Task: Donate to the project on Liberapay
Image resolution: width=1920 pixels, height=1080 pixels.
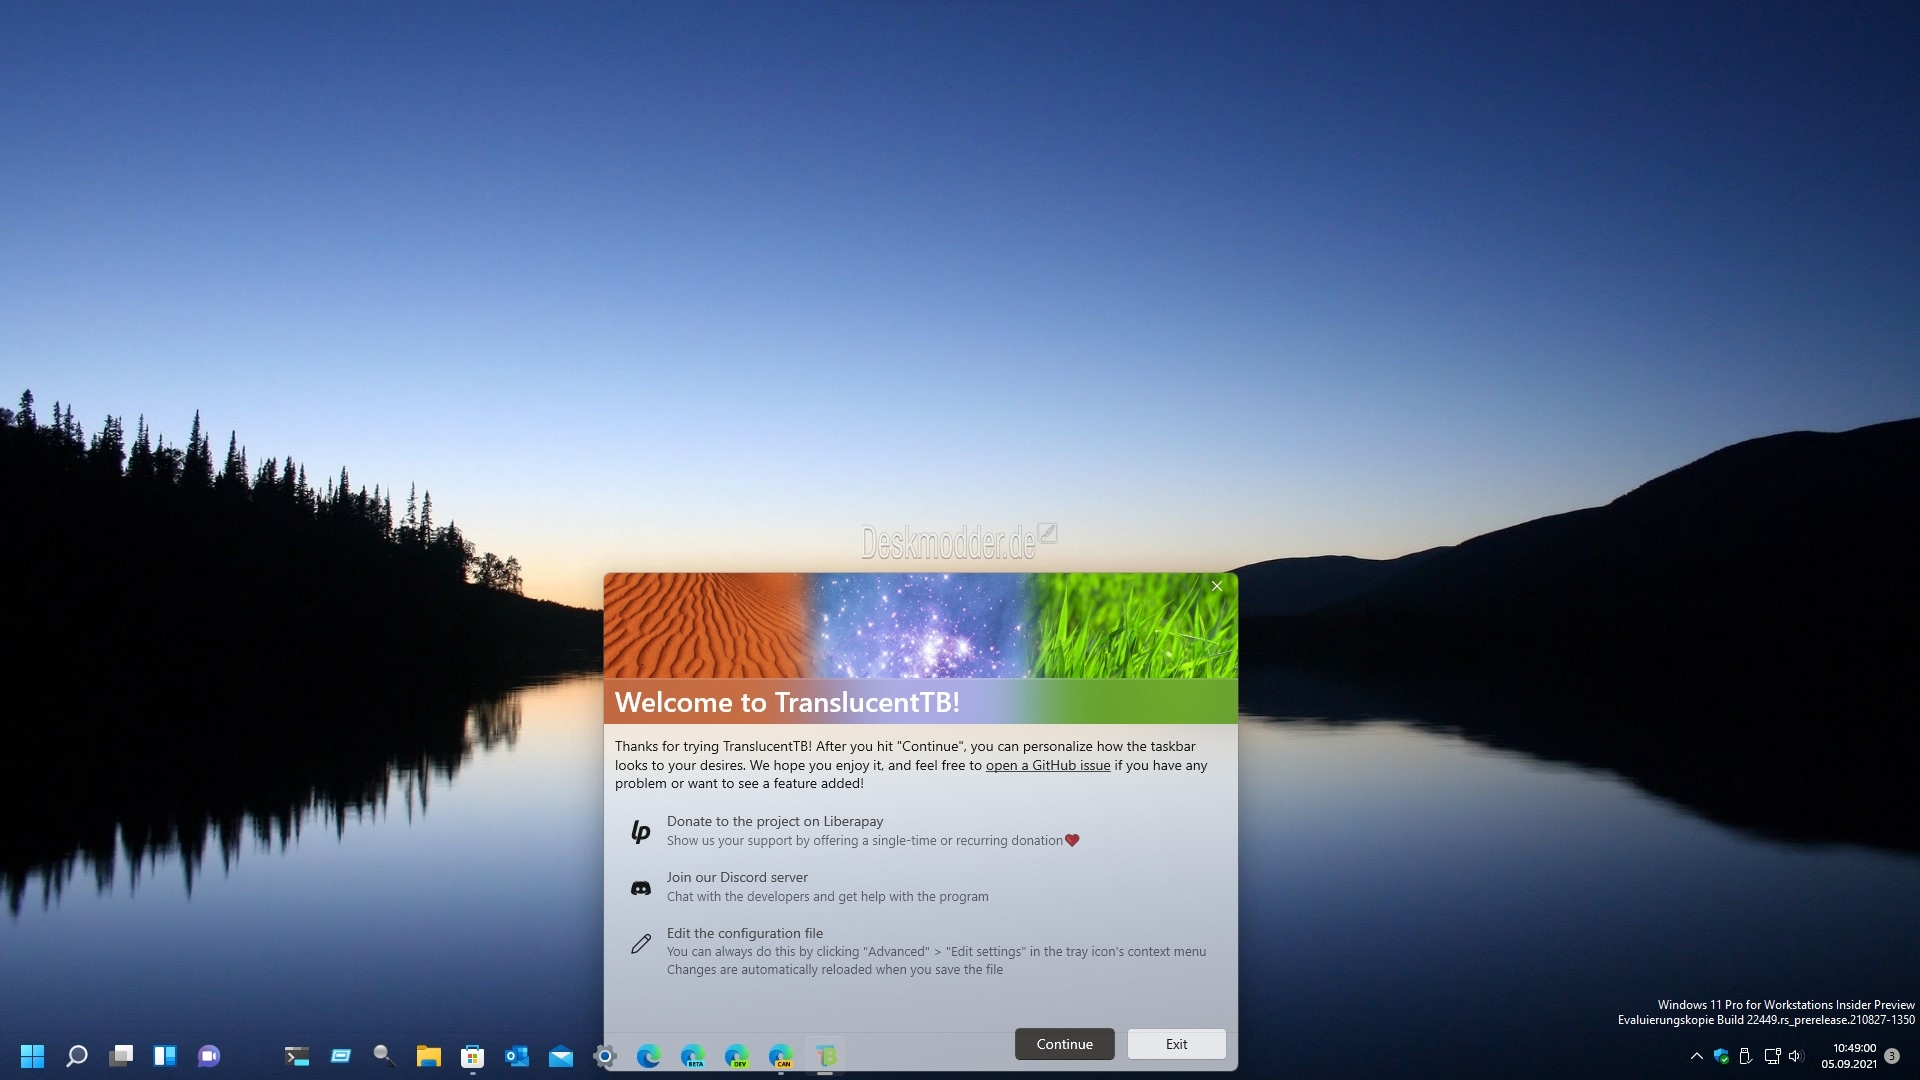Action: click(x=774, y=821)
